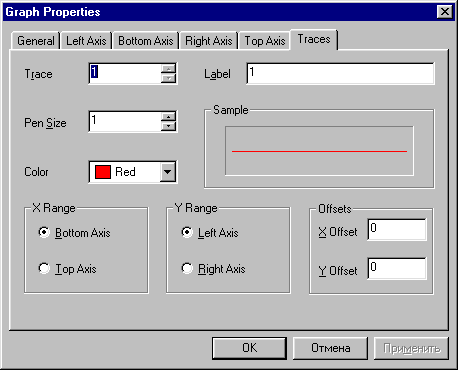Select Bottom Axis radio in X Range

(44, 232)
